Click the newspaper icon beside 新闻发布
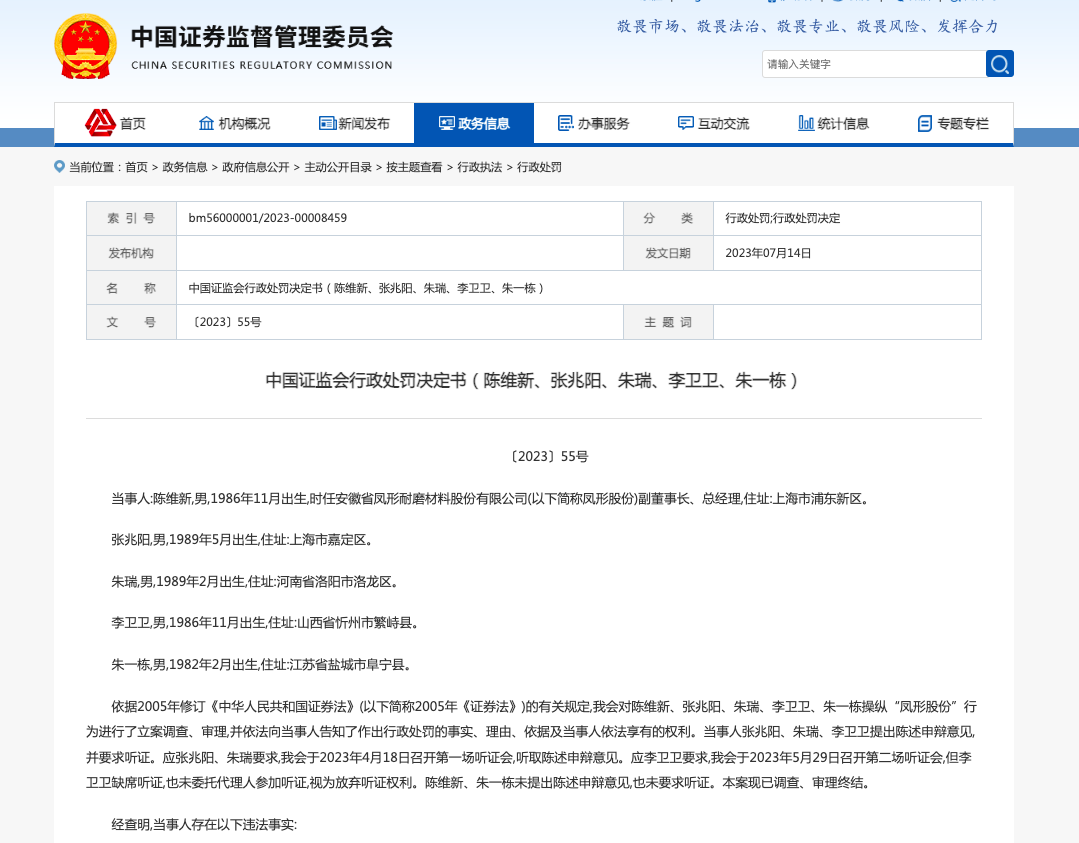Screen dimensions: 1079x843 (327, 123)
